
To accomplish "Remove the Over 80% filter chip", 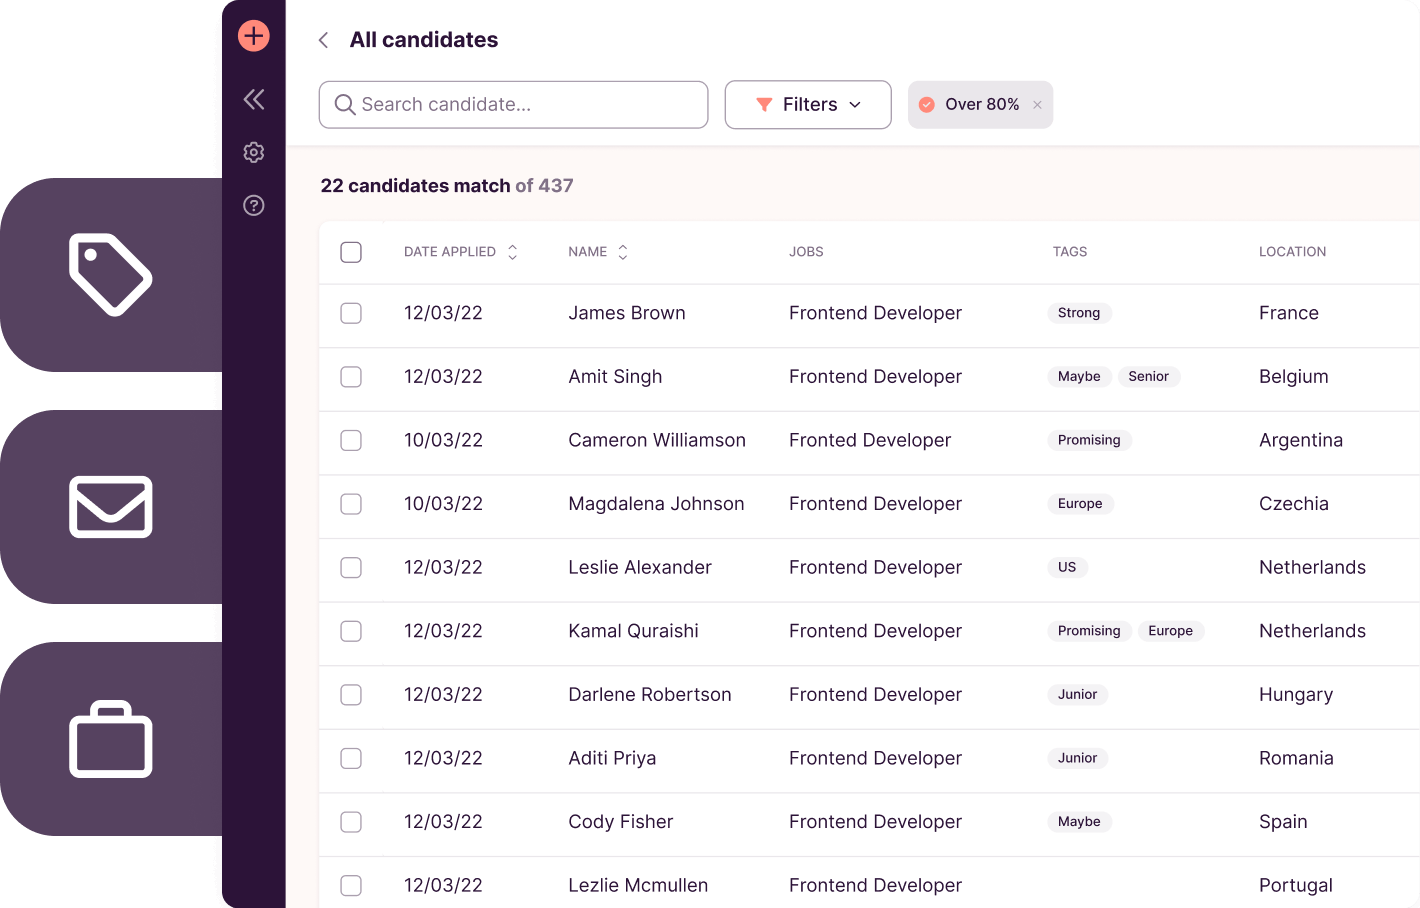I will click(x=1038, y=105).
